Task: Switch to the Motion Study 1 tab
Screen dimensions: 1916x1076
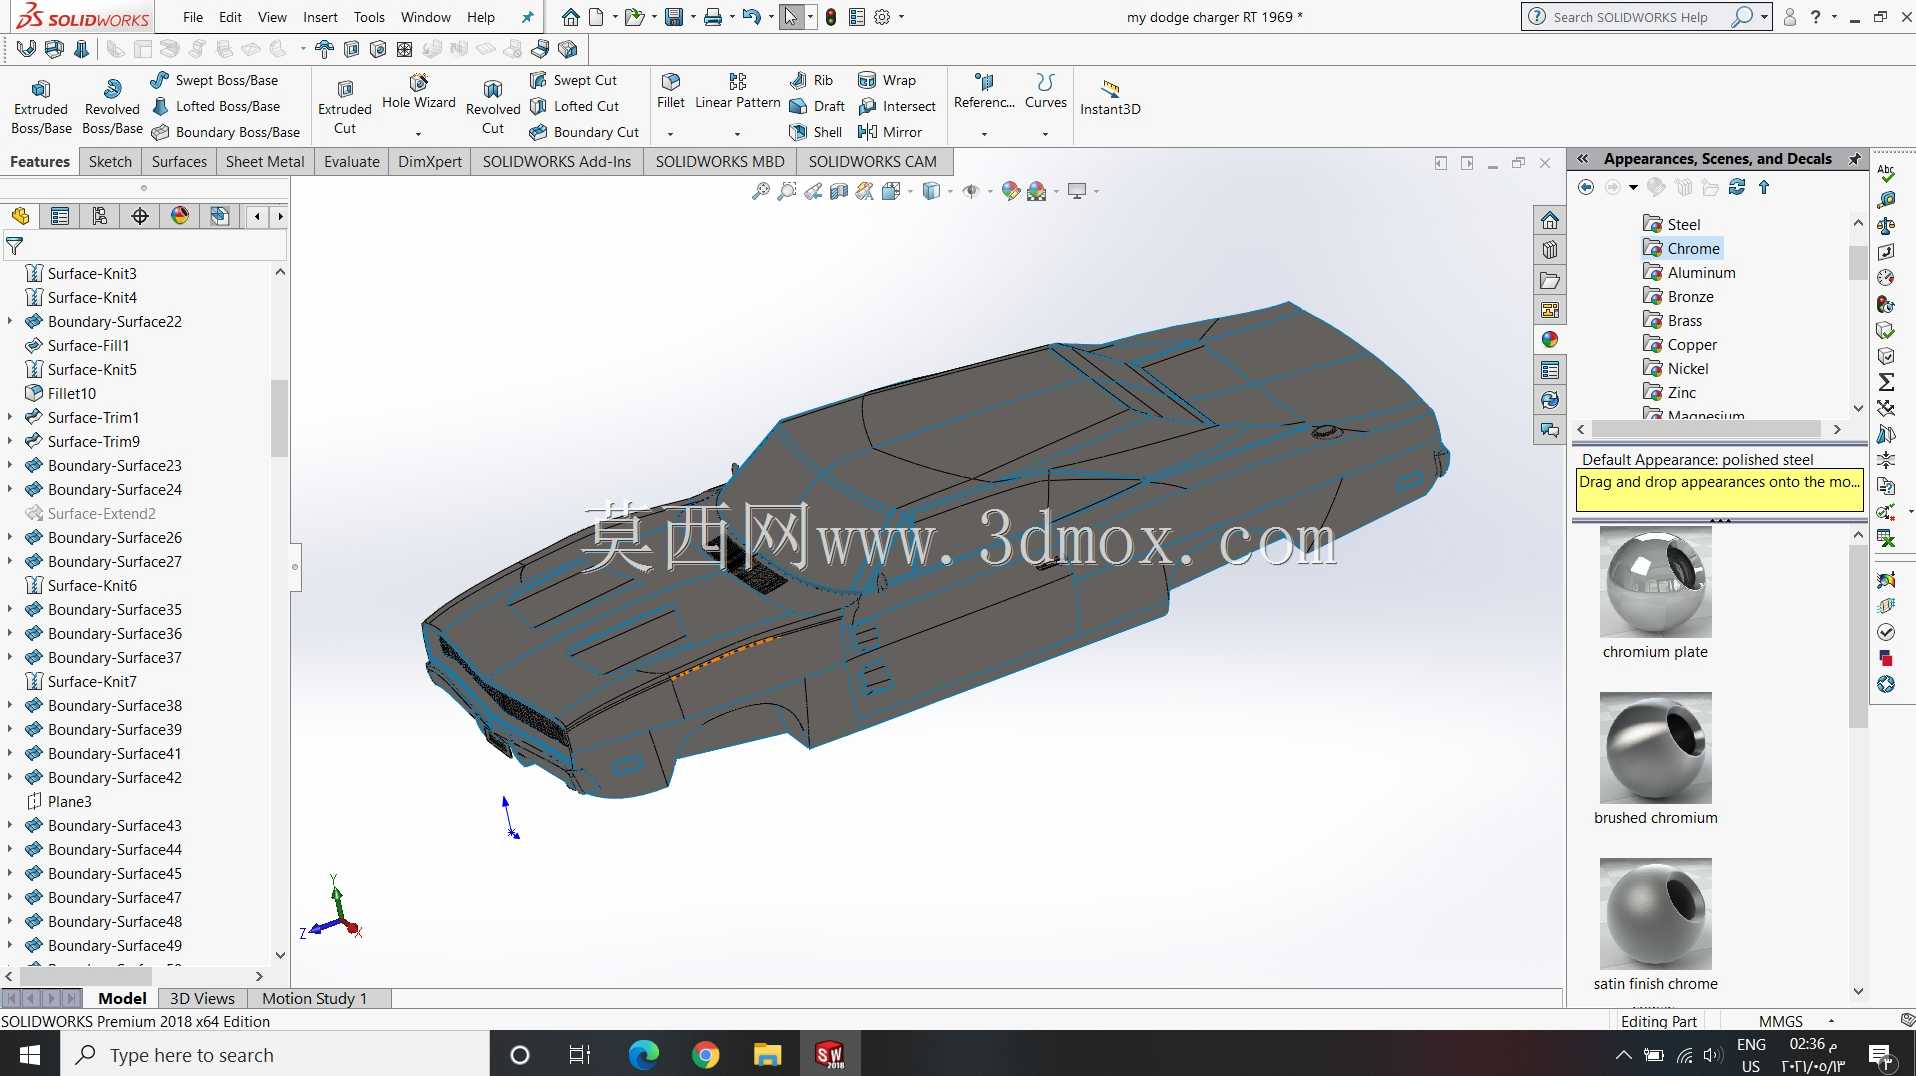Action: tap(315, 998)
